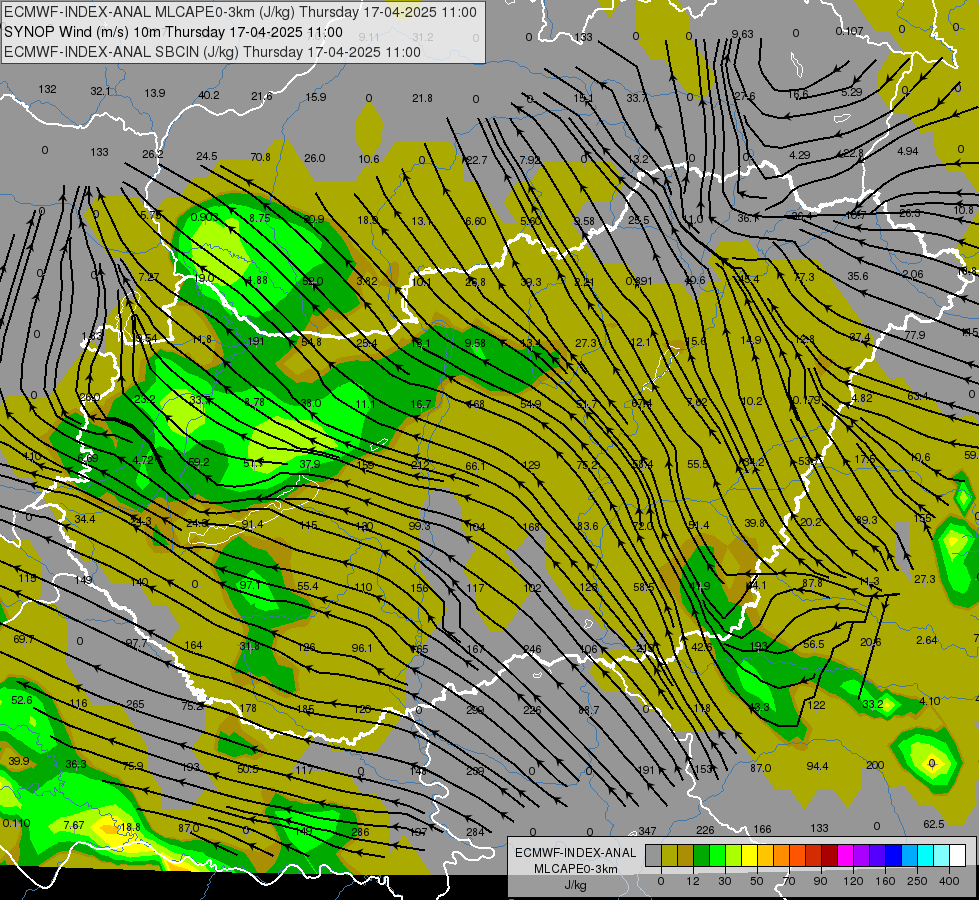Click the magenta legend swatch
The width and height of the screenshot is (979, 900).
(845, 855)
